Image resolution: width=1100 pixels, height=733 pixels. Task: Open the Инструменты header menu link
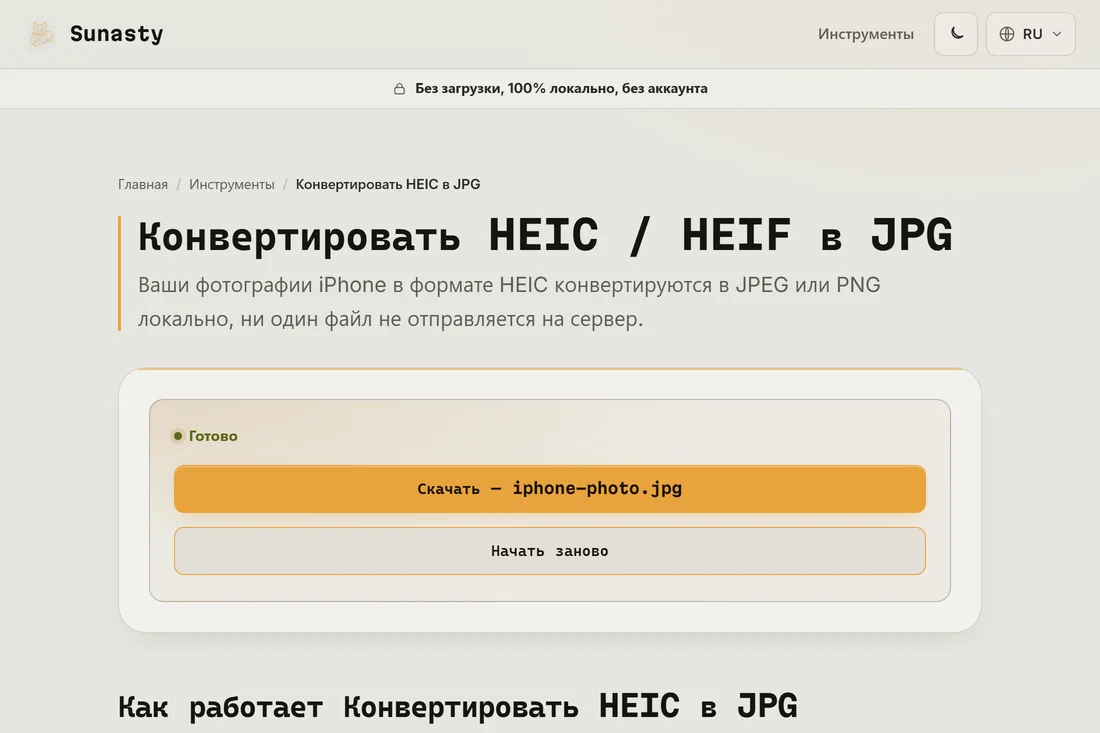click(x=866, y=34)
